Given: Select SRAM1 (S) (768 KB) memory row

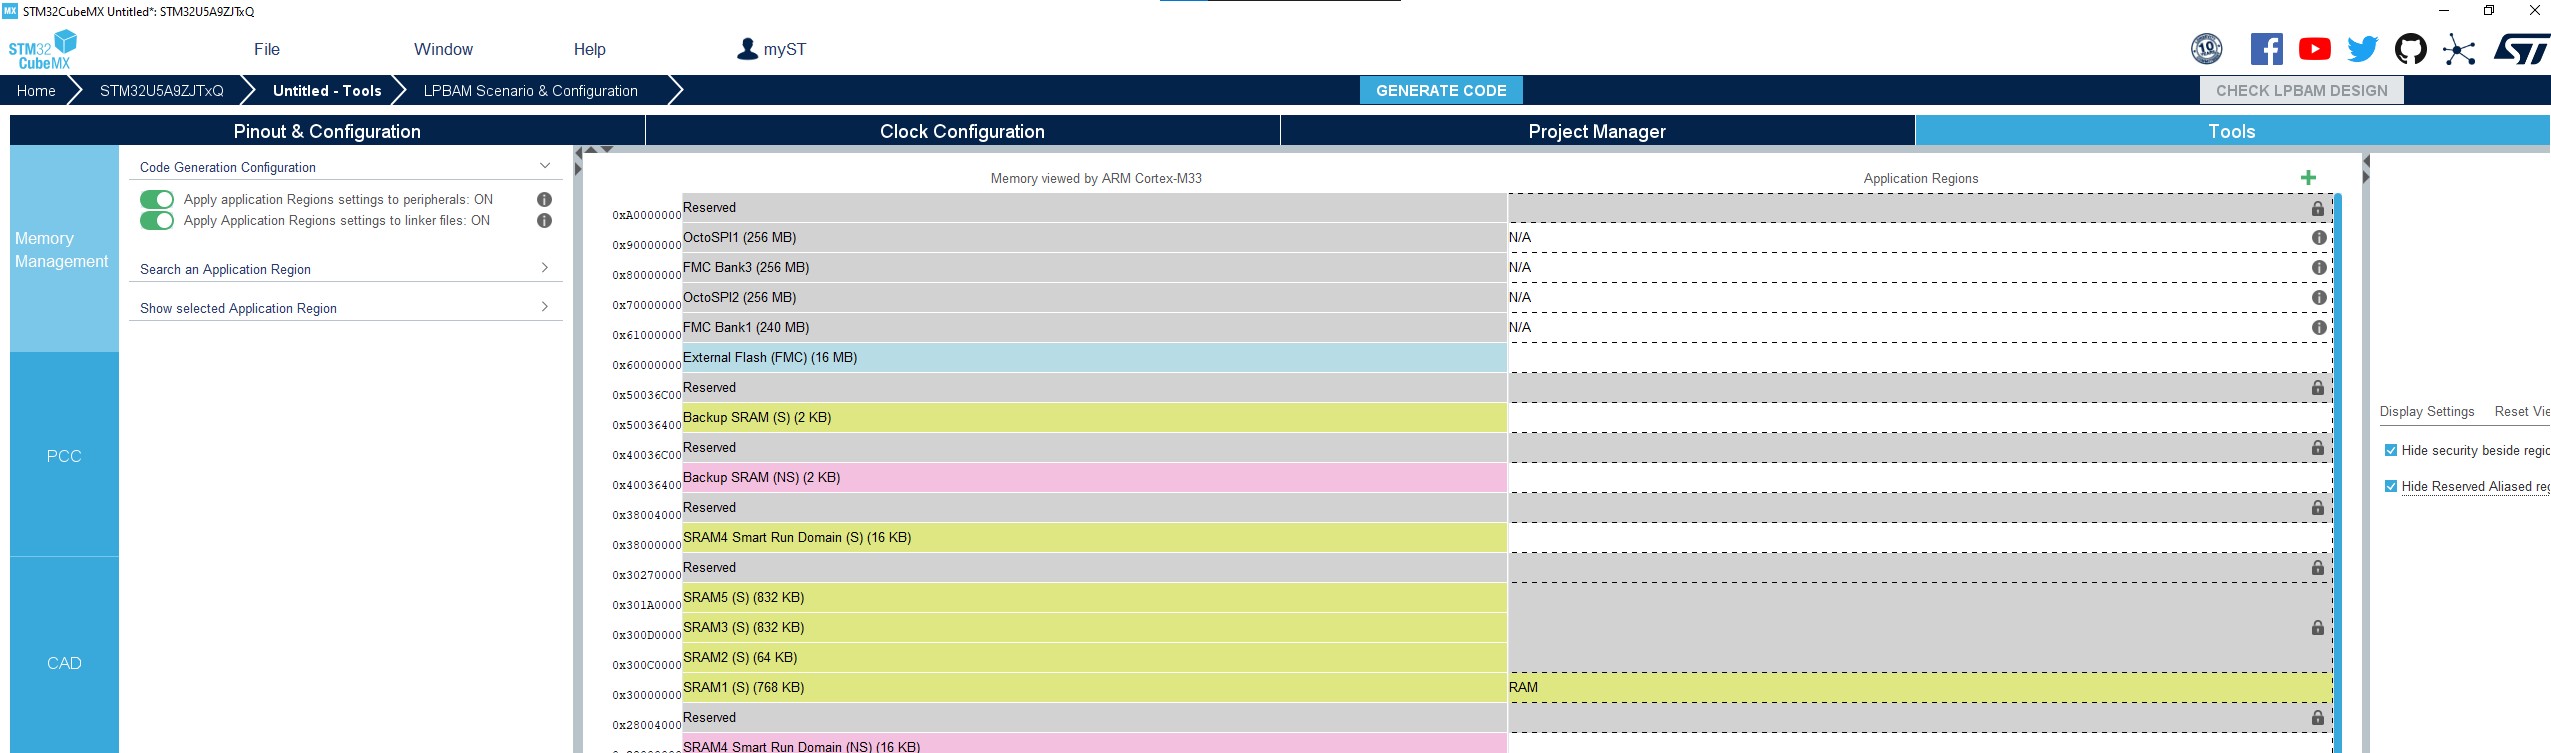Looking at the screenshot, I should 1094,687.
